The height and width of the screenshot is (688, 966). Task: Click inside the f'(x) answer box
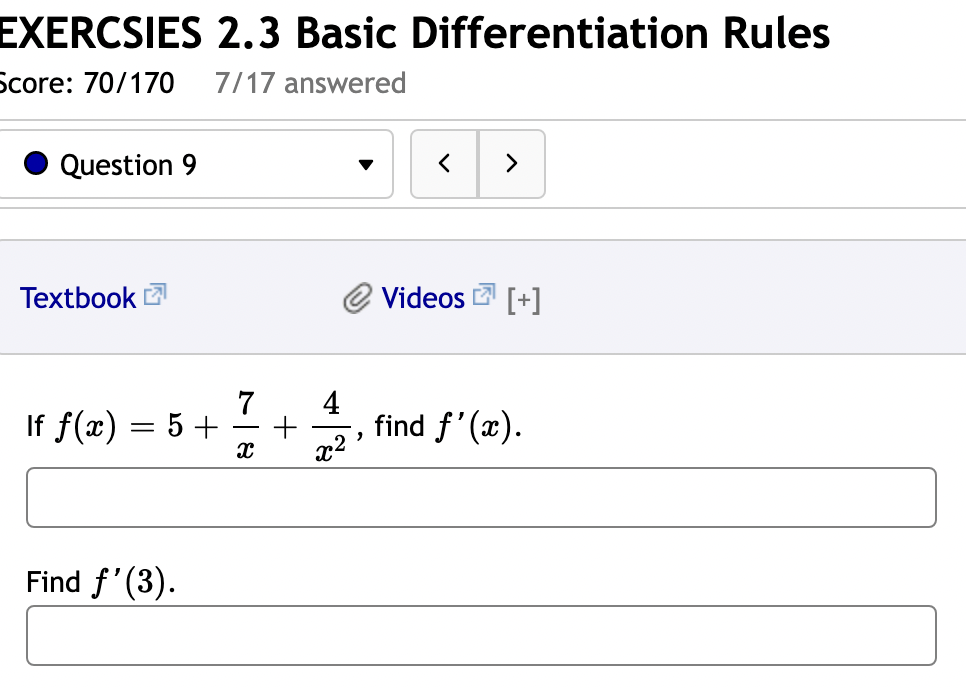tap(482, 497)
